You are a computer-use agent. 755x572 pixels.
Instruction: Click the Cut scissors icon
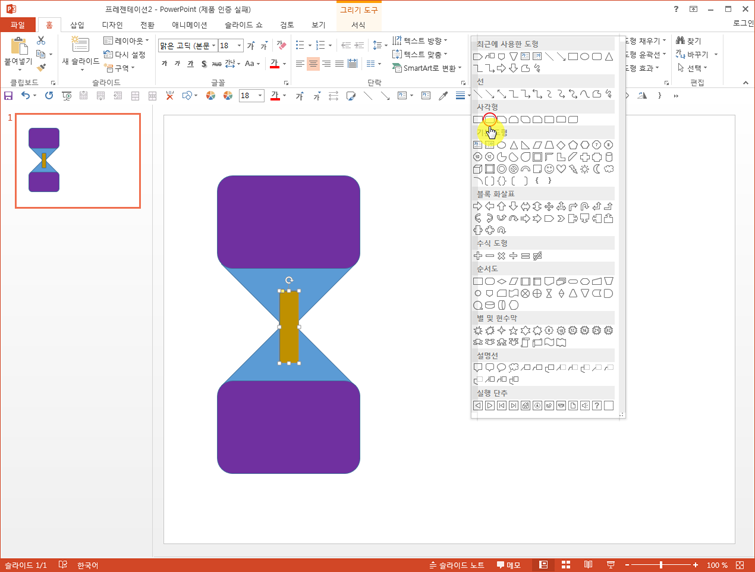pos(41,40)
